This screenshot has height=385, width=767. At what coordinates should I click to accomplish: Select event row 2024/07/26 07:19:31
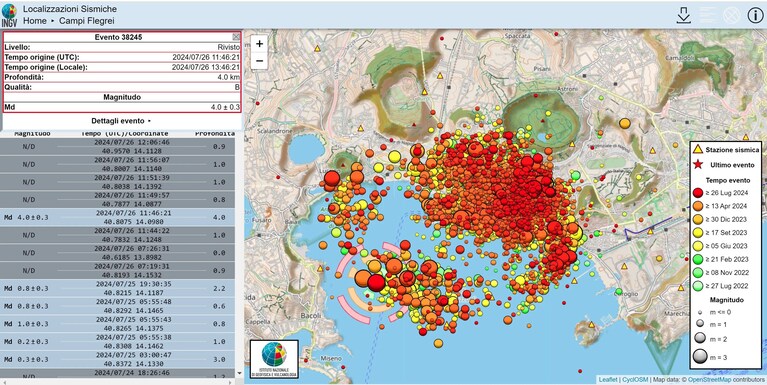117,270
